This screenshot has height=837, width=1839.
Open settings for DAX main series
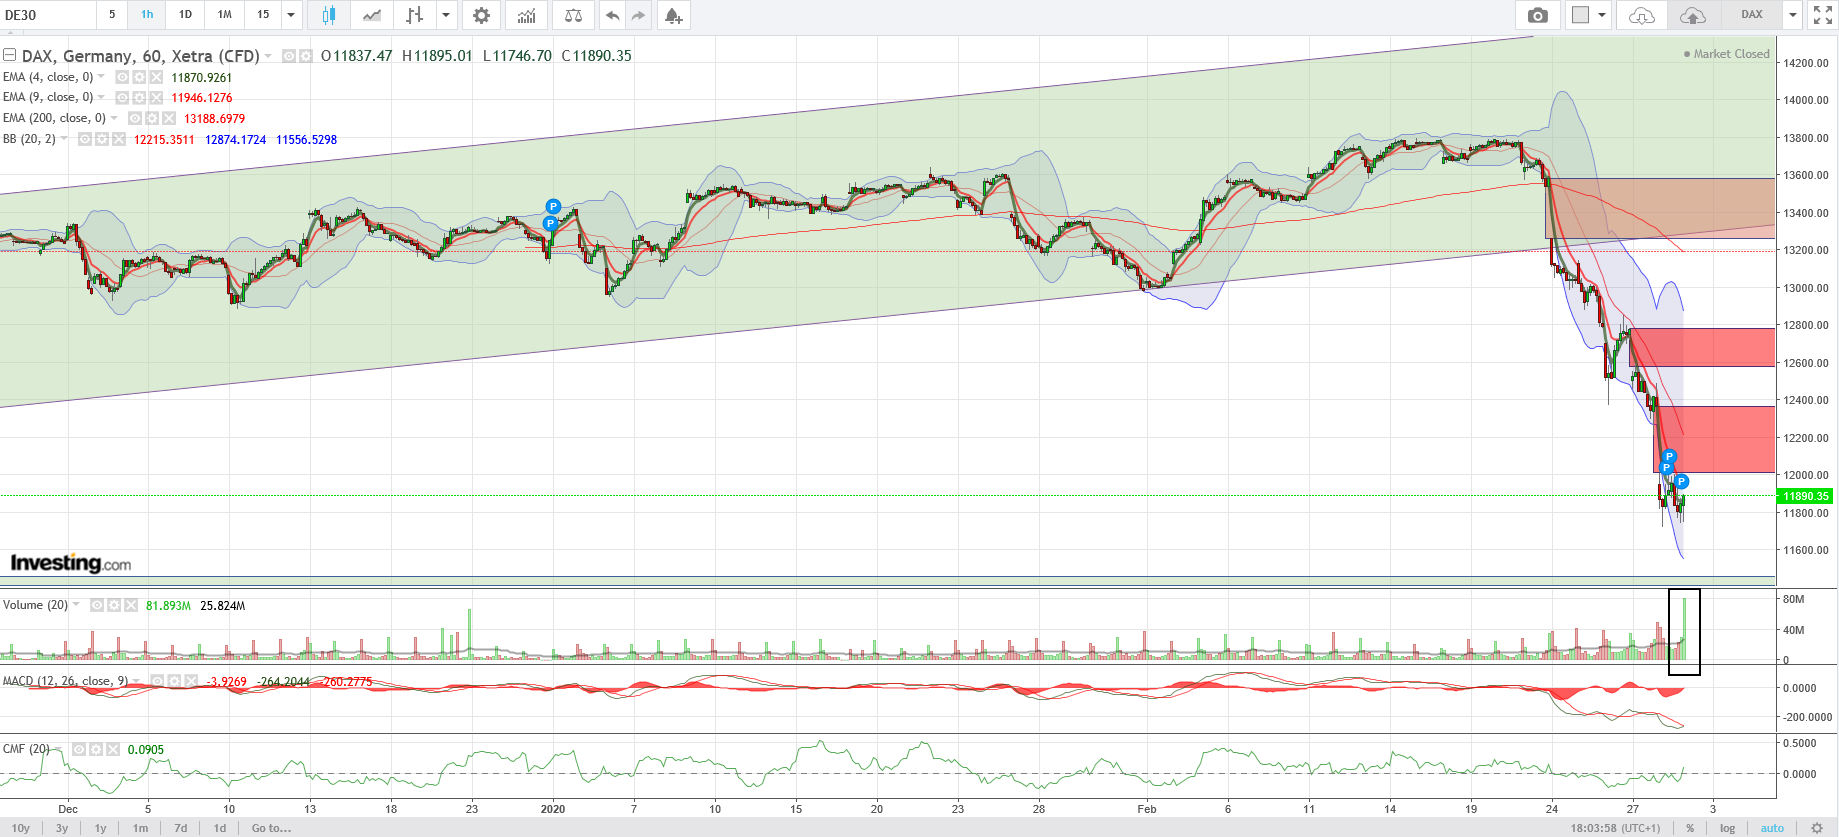point(305,56)
